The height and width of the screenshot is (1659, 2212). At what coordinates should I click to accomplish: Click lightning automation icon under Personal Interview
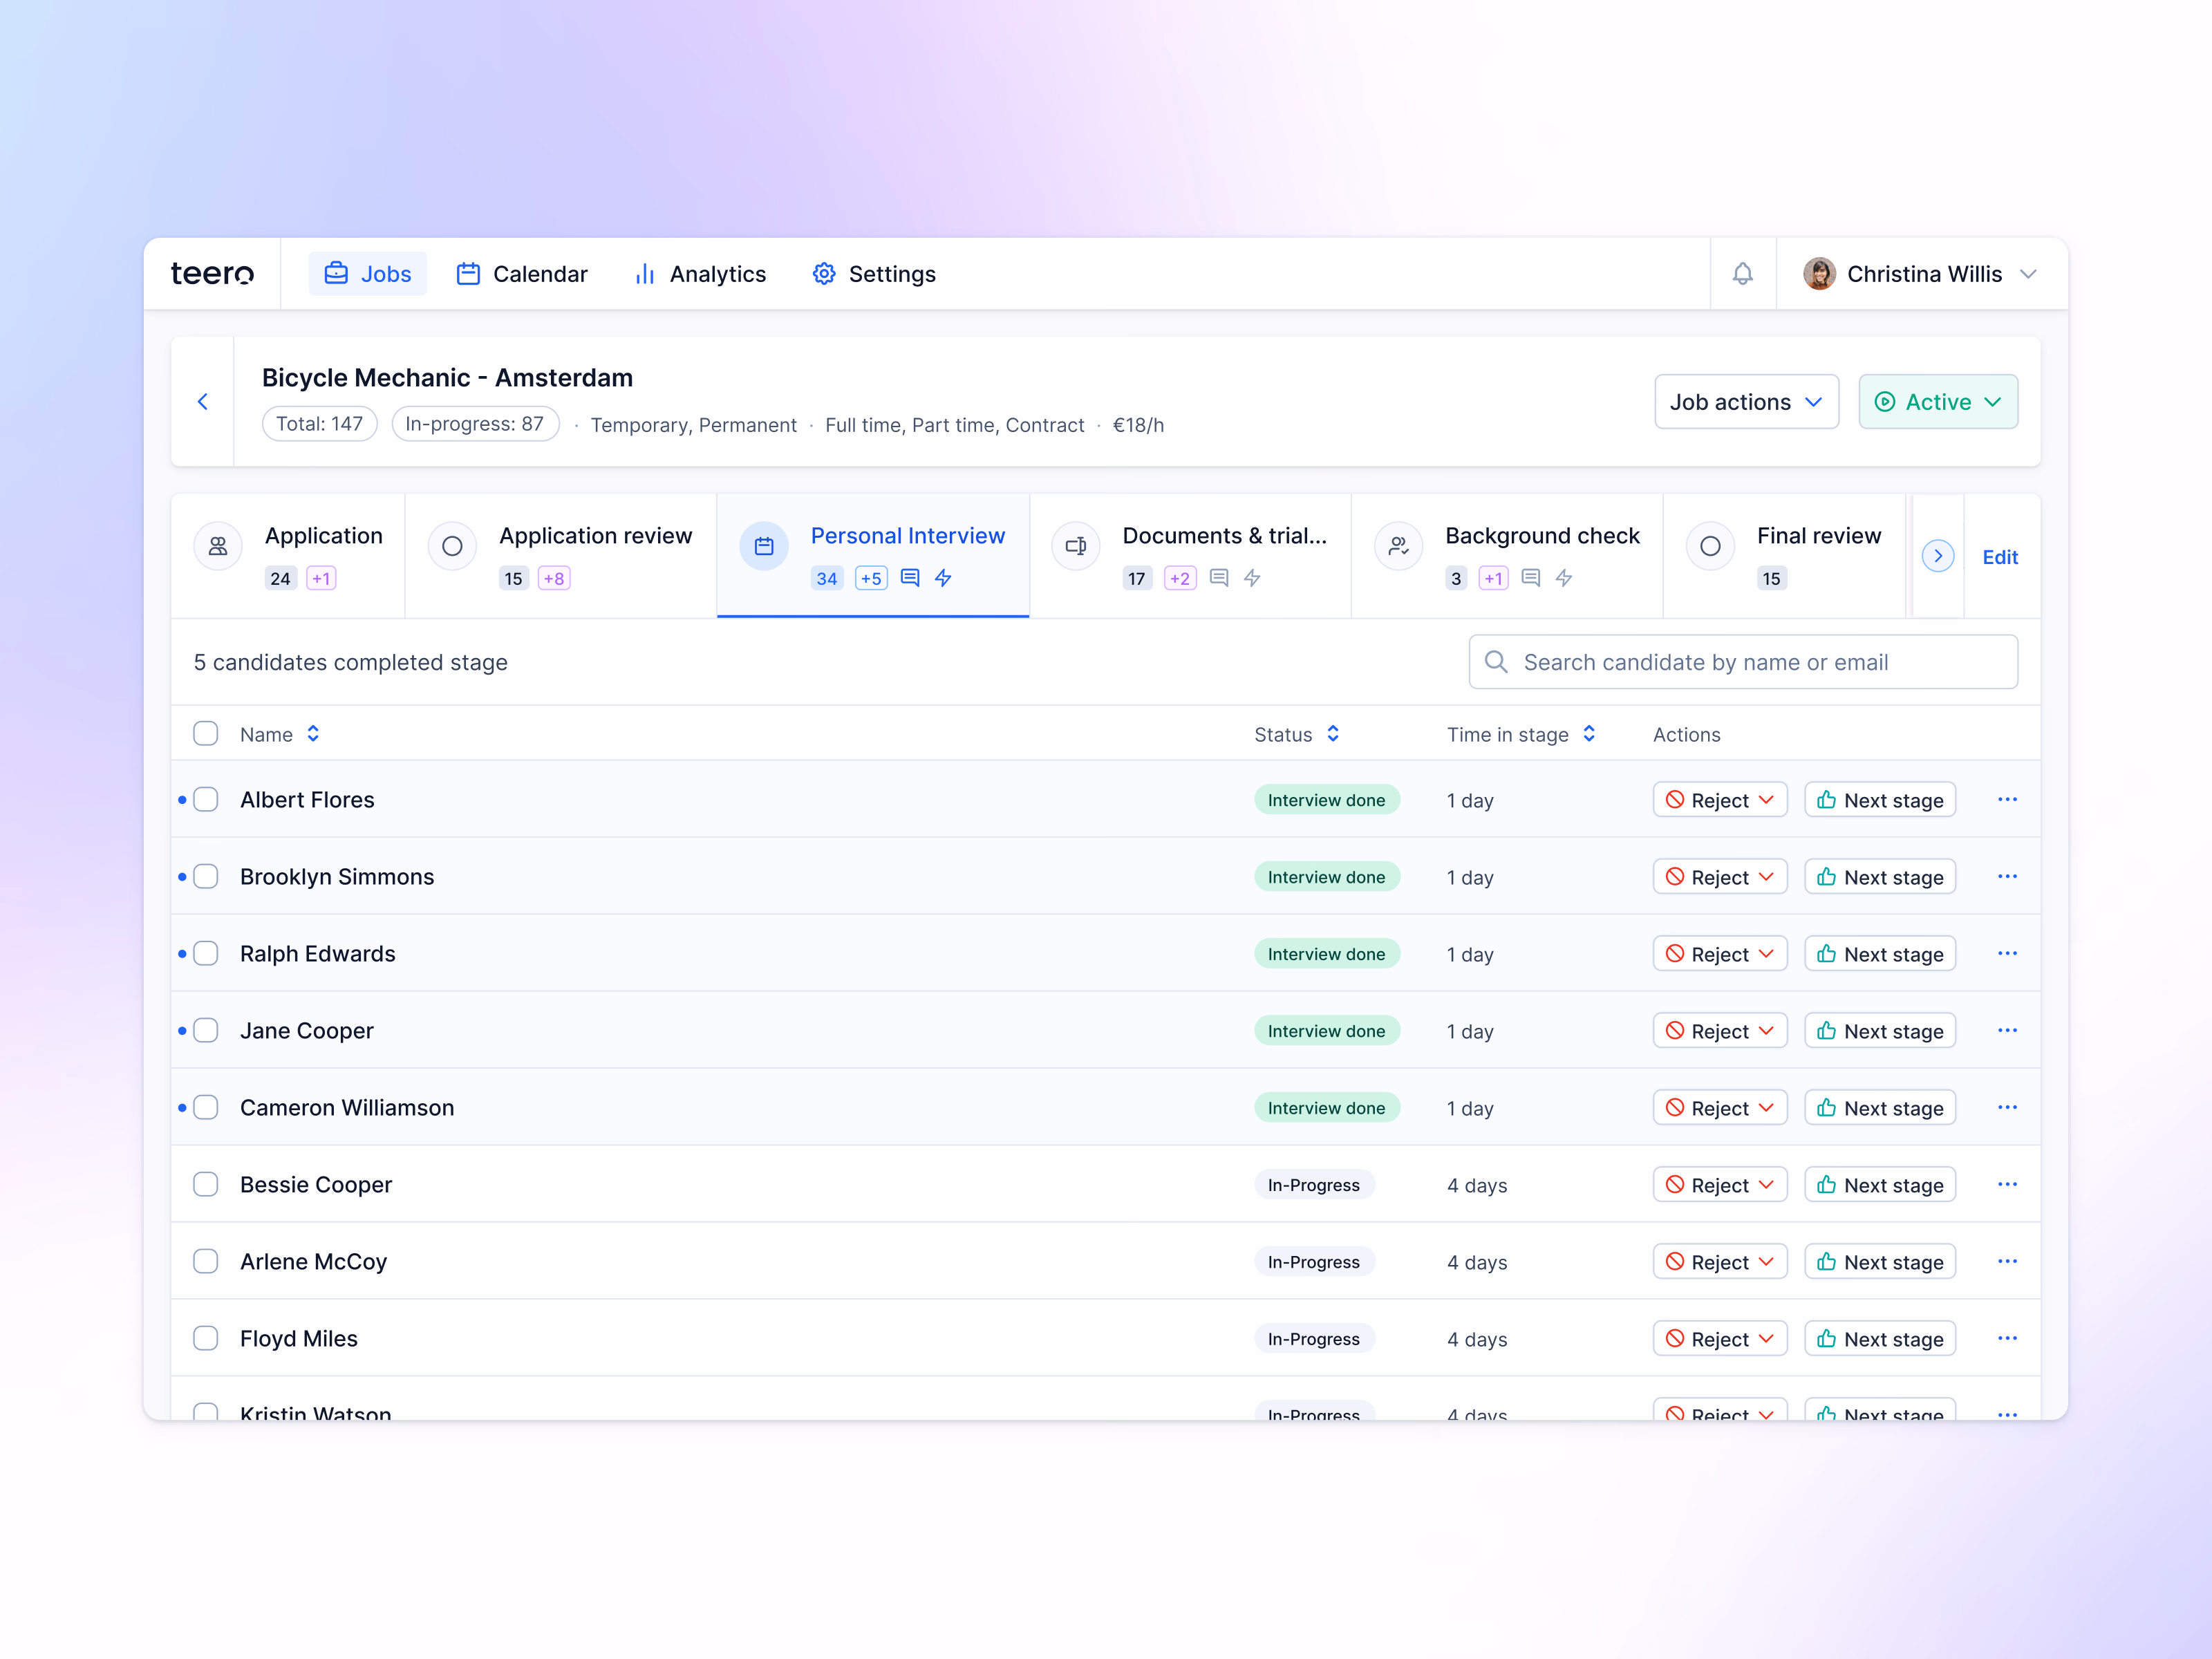pos(943,578)
